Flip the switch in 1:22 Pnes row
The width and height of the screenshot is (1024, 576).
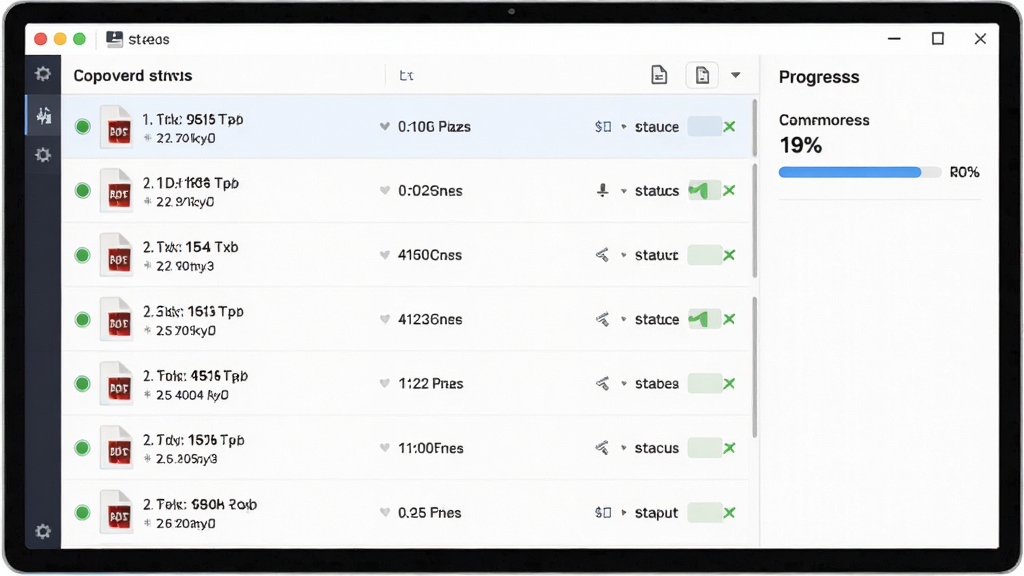point(704,383)
